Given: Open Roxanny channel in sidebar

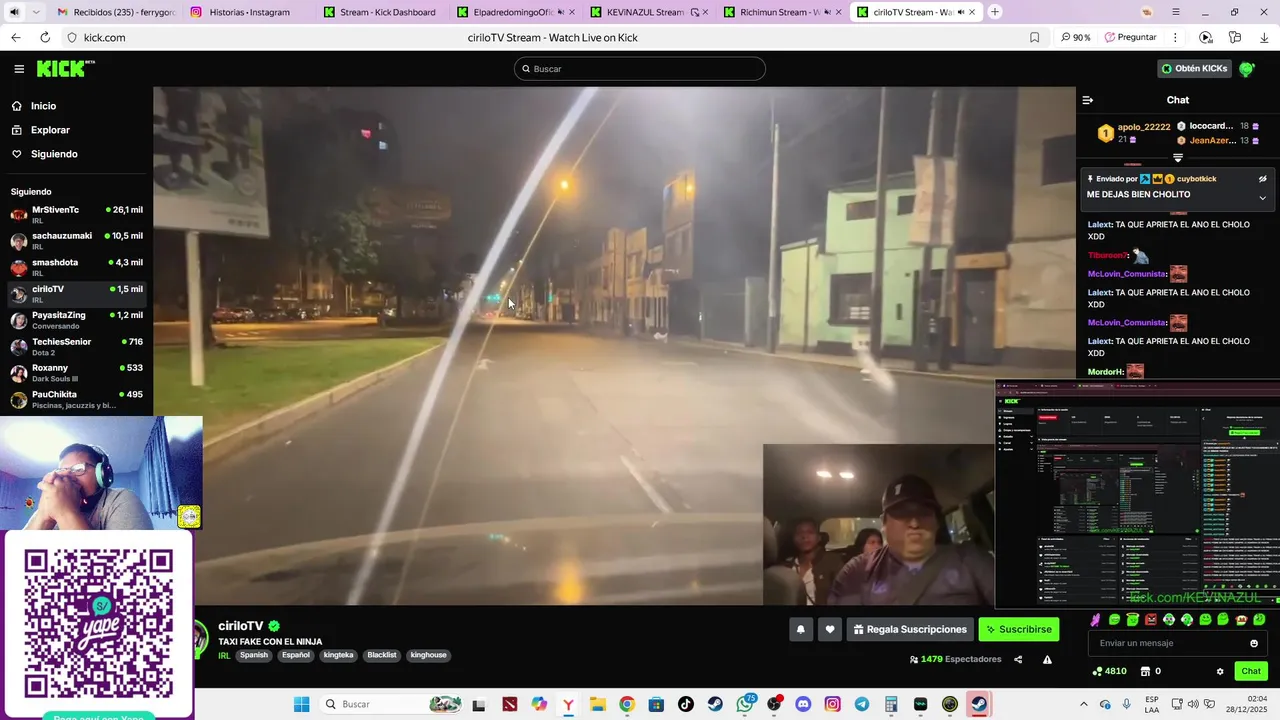Looking at the screenshot, I should point(76,373).
